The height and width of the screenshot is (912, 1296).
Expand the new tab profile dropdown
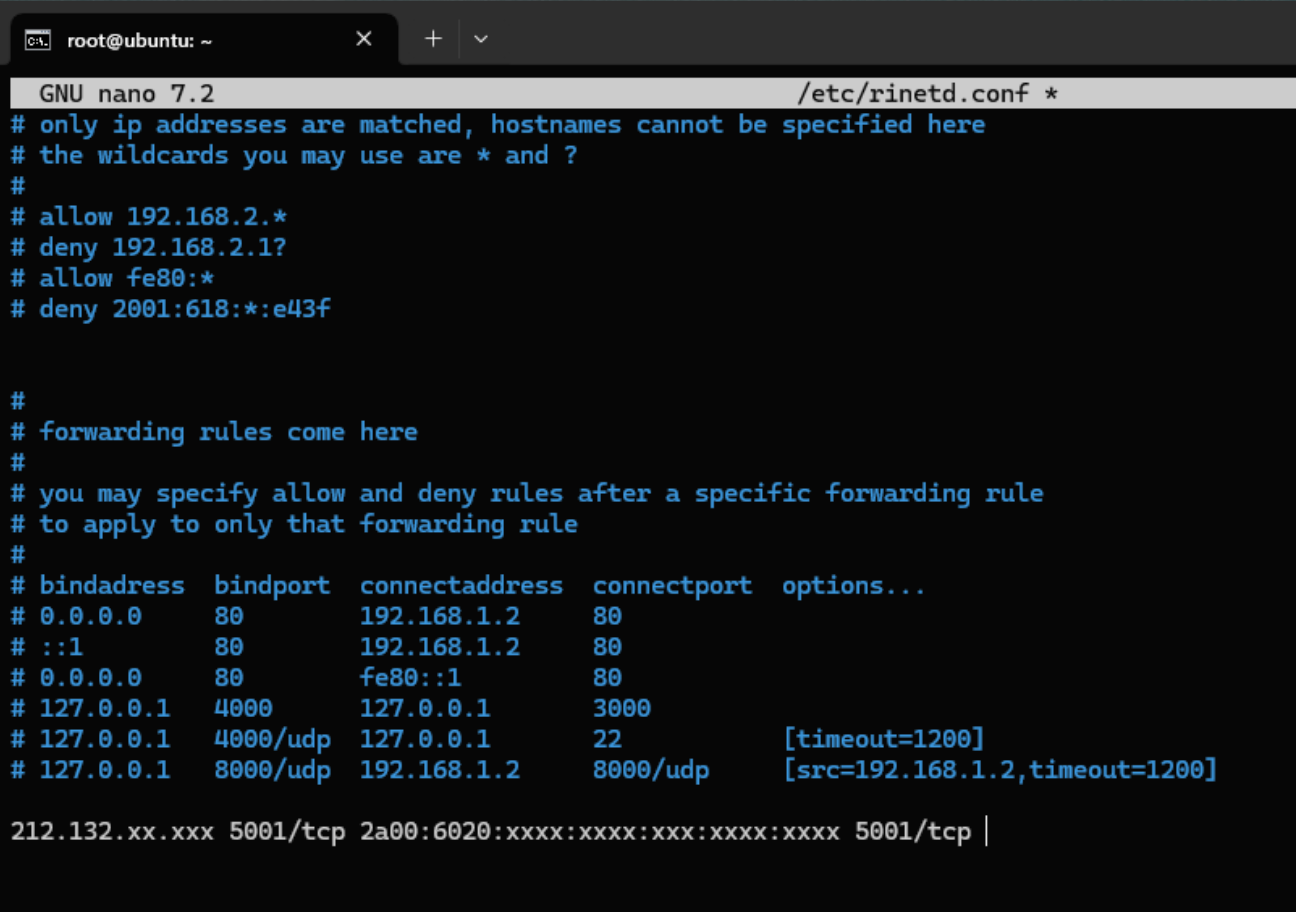[481, 39]
